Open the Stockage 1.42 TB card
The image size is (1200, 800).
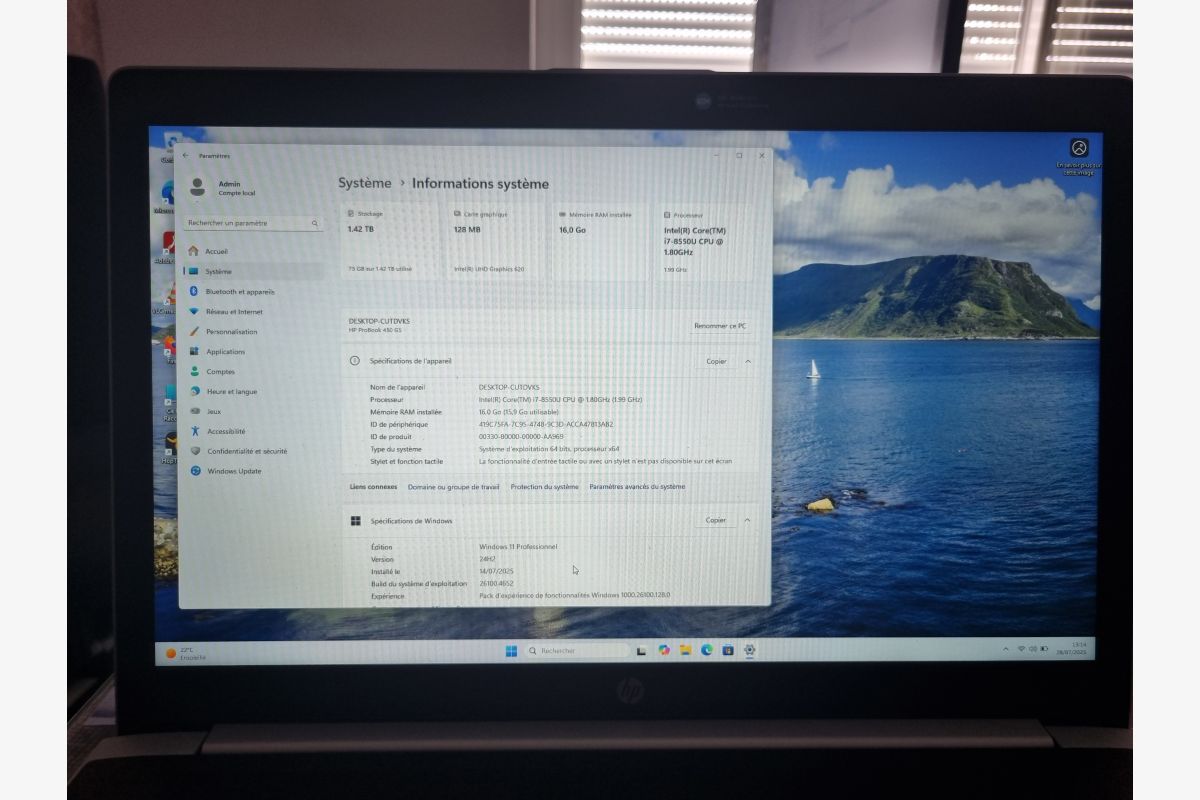point(391,242)
